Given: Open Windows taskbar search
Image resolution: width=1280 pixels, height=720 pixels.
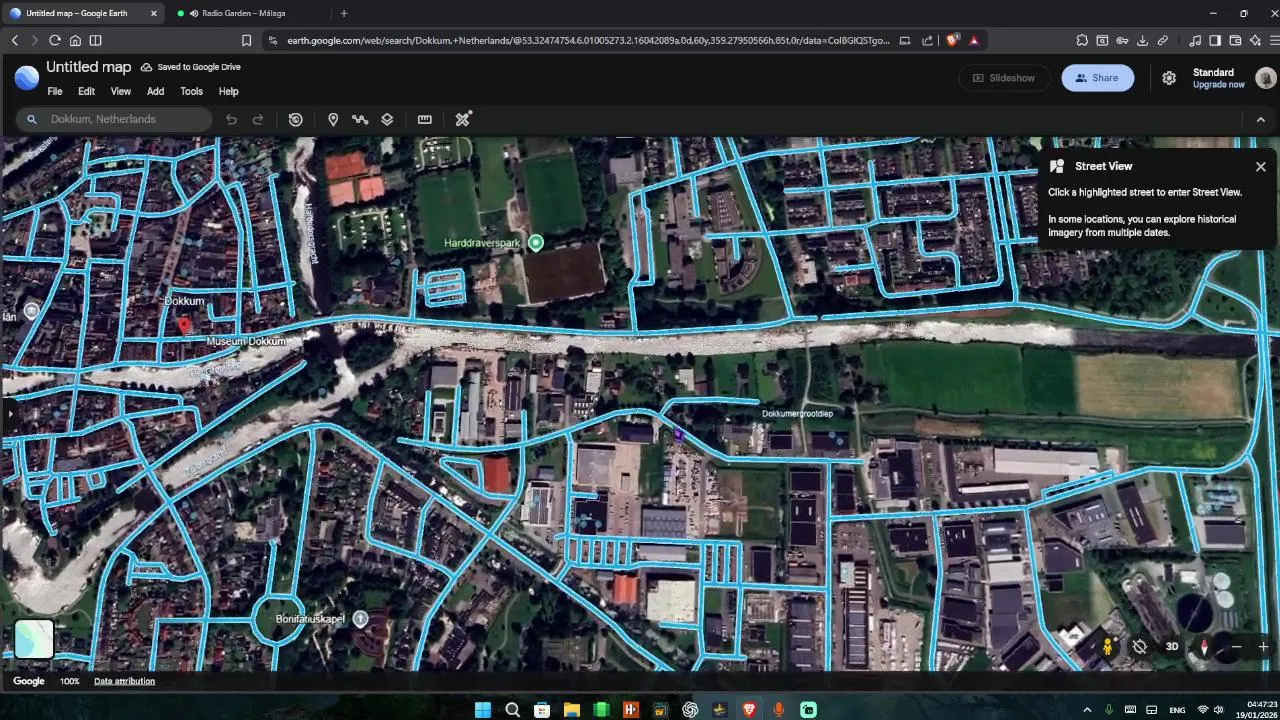Looking at the screenshot, I should coord(512,710).
